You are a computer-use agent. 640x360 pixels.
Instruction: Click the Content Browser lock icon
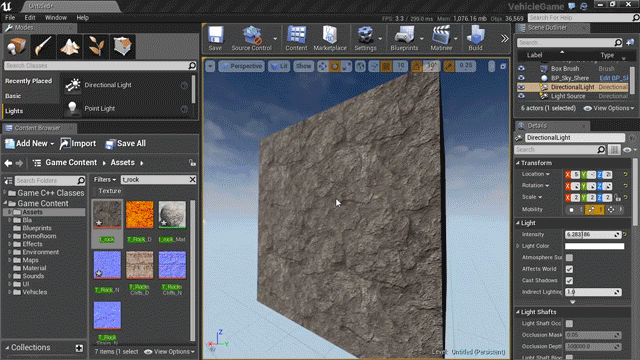click(x=192, y=163)
